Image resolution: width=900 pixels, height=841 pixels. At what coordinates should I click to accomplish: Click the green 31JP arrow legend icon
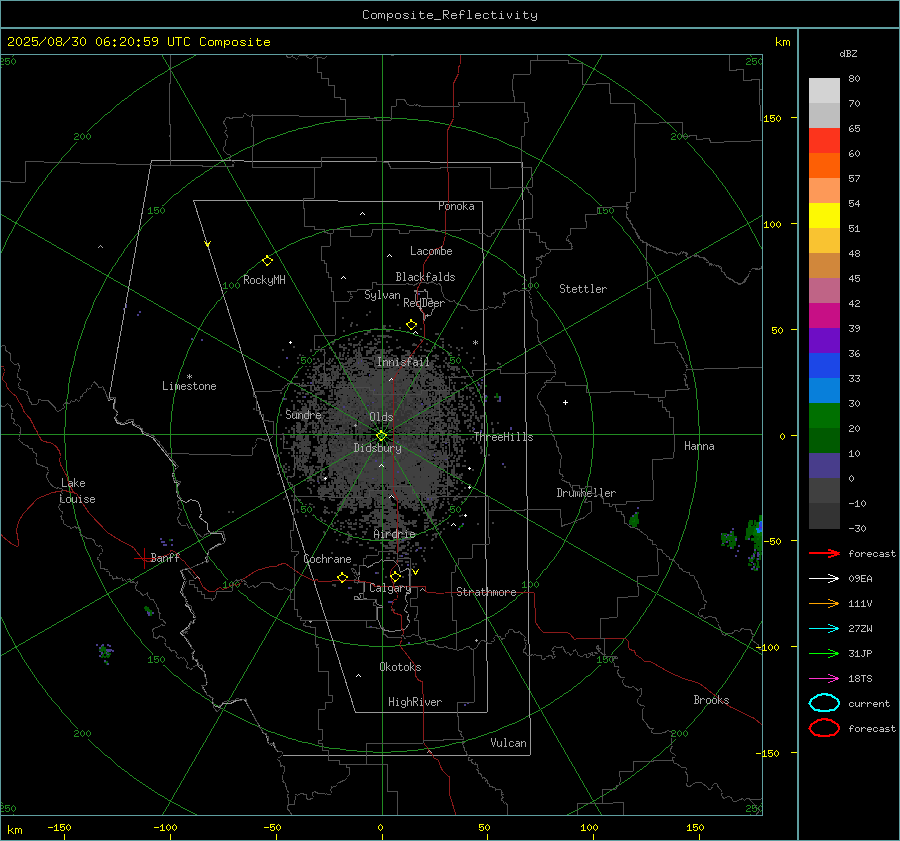(x=824, y=653)
